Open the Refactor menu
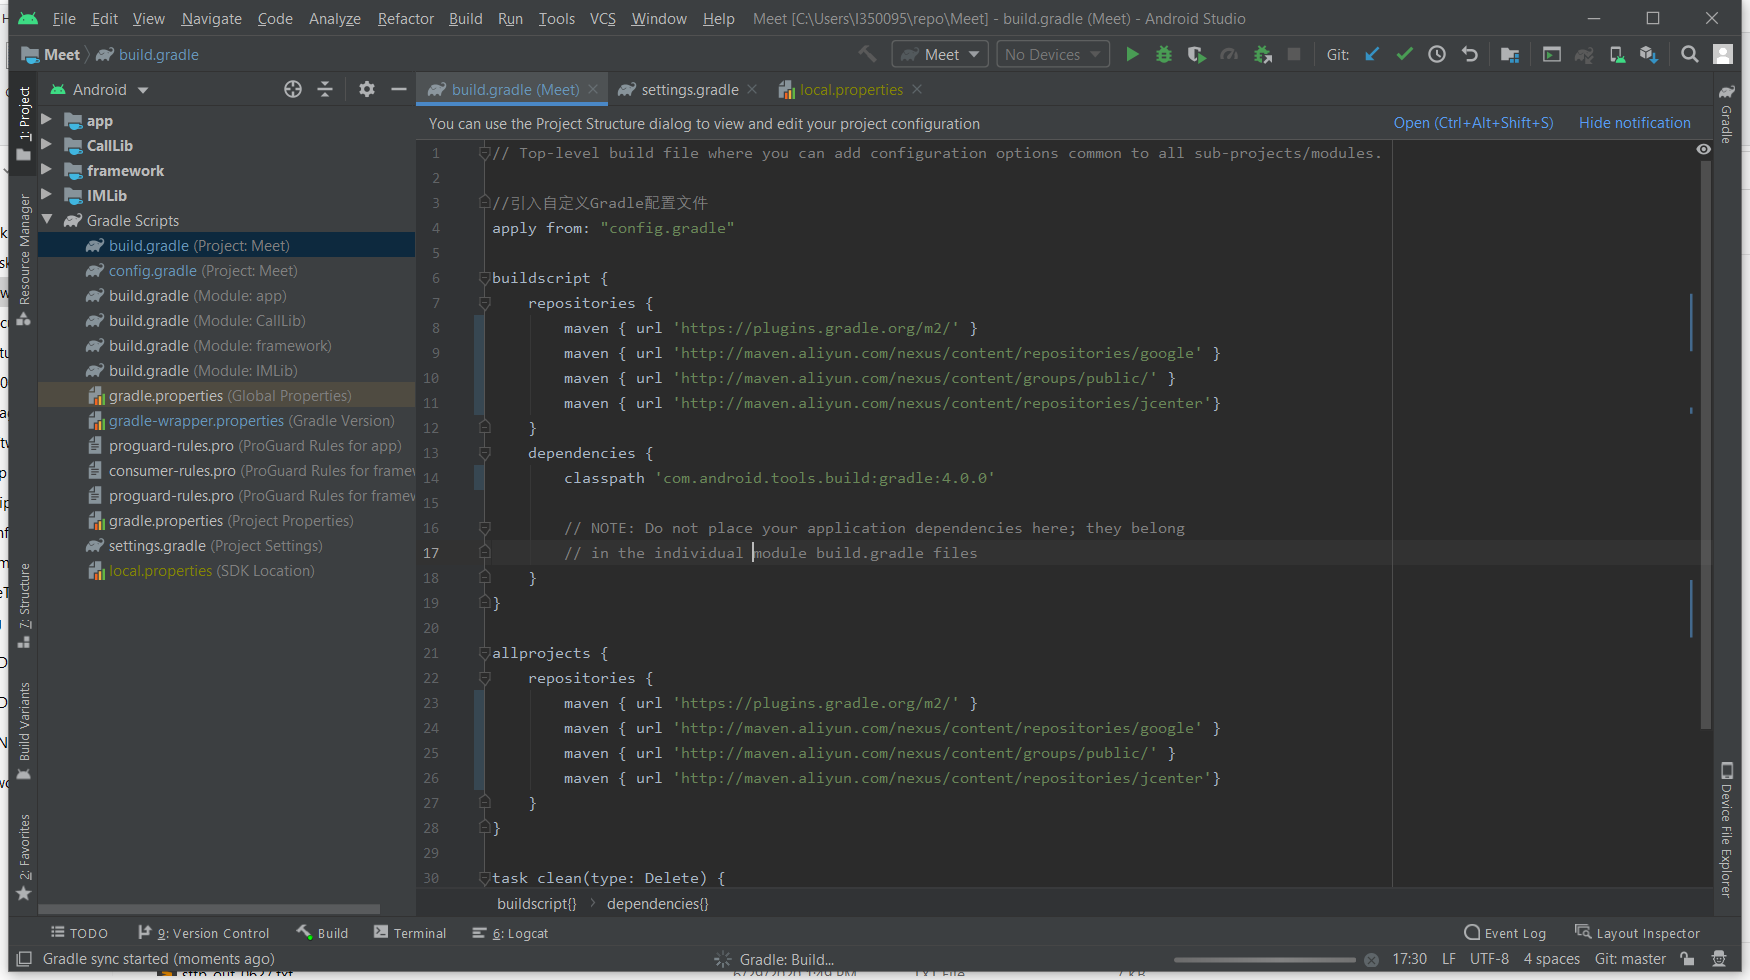The width and height of the screenshot is (1750, 980). (x=405, y=18)
